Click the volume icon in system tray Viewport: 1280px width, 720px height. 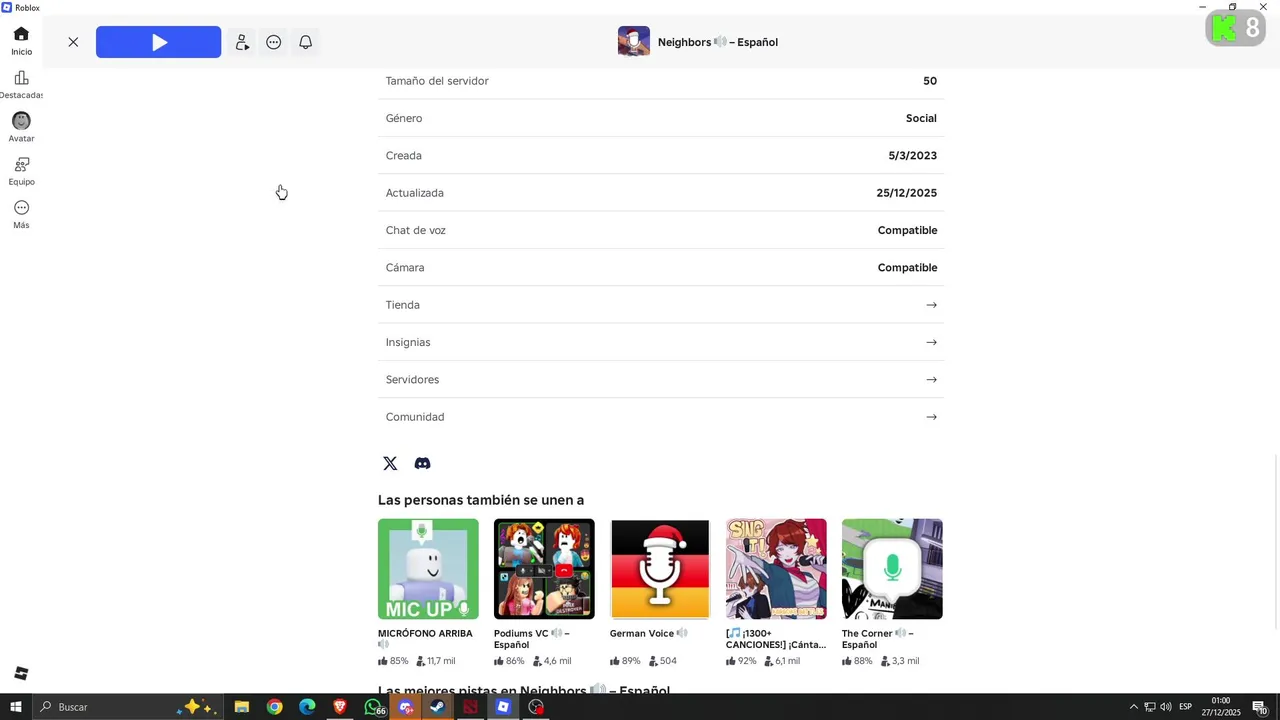[x=1165, y=707]
